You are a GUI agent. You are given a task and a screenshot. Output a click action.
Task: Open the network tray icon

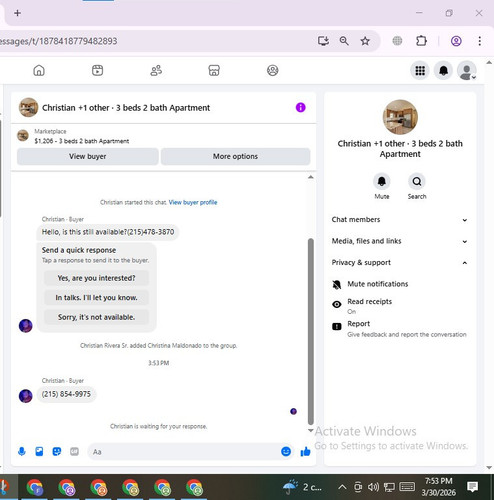[389, 487]
